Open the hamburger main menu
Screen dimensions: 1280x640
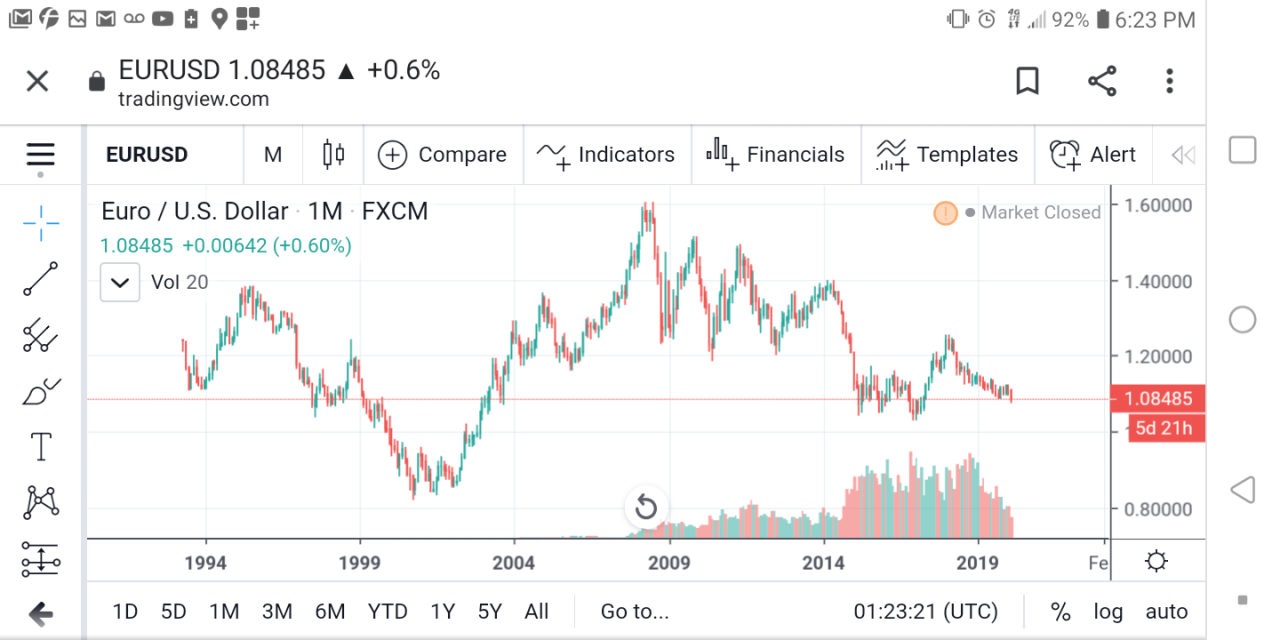click(41, 155)
